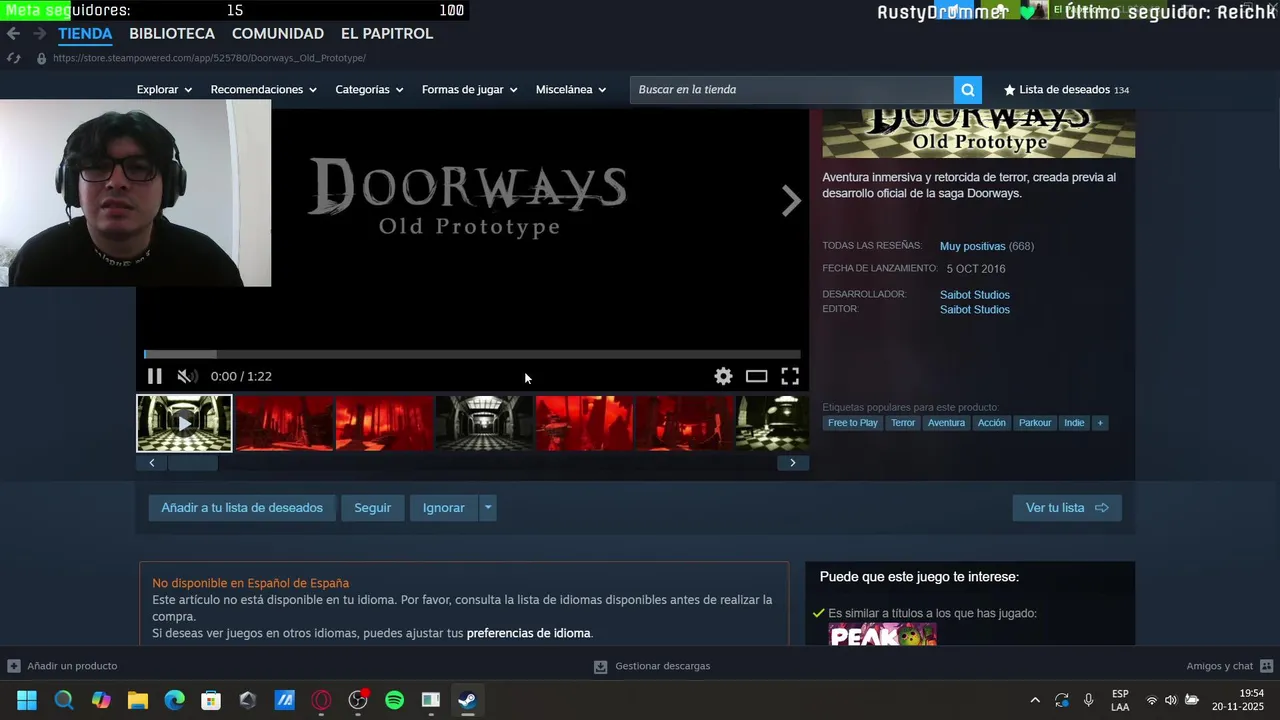Viewport: 1280px width, 720px height.
Task: Open Saibot Studios editor link
Action: tap(975, 310)
